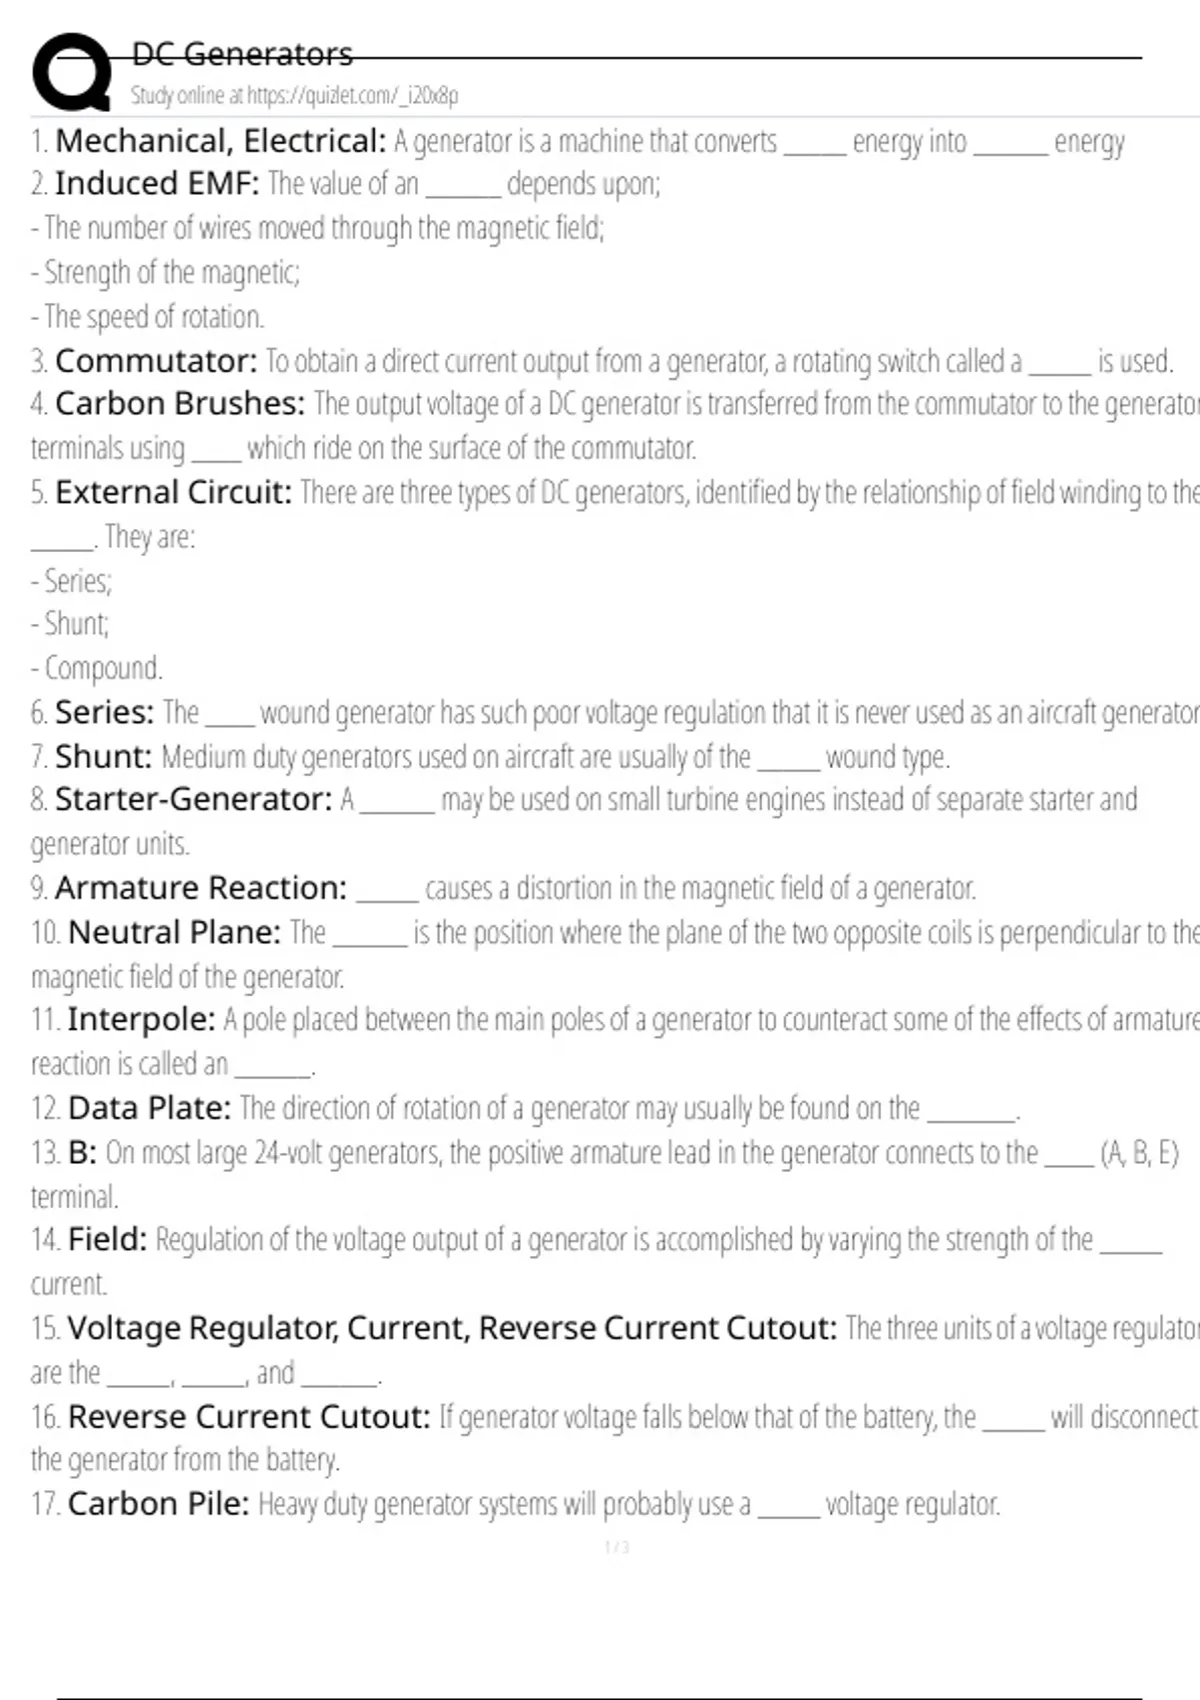The height and width of the screenshot is (1700, 1200).
Task: Click the 1/3 page number indicator
Action: coord(617,1548)
